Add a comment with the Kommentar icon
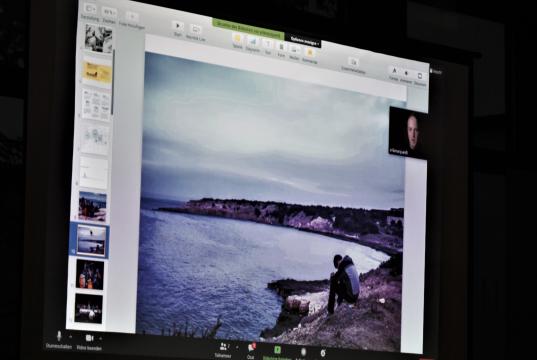Viewport: 537px width, 360px height. pos(310,55)
